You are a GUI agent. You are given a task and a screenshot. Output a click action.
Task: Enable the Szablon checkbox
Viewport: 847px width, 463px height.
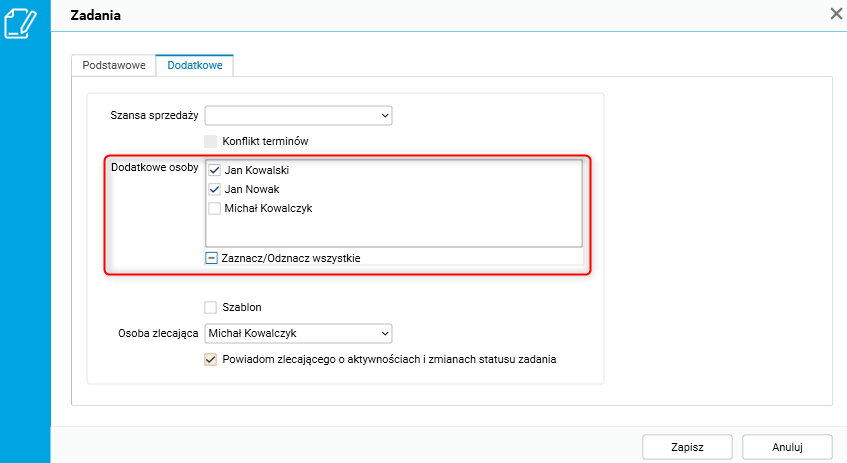211,307
